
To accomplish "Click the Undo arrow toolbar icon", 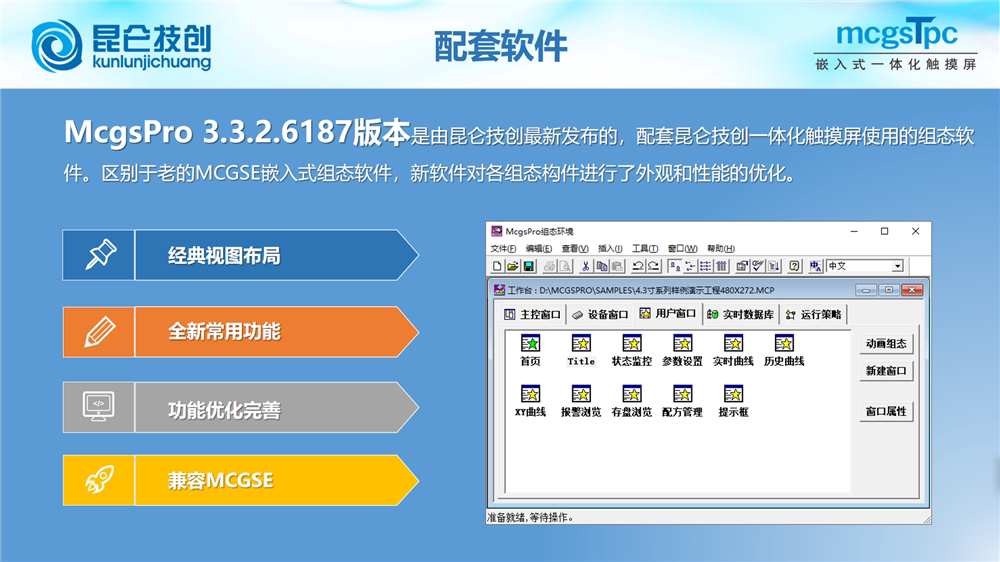I will click(x=637, y=266).
